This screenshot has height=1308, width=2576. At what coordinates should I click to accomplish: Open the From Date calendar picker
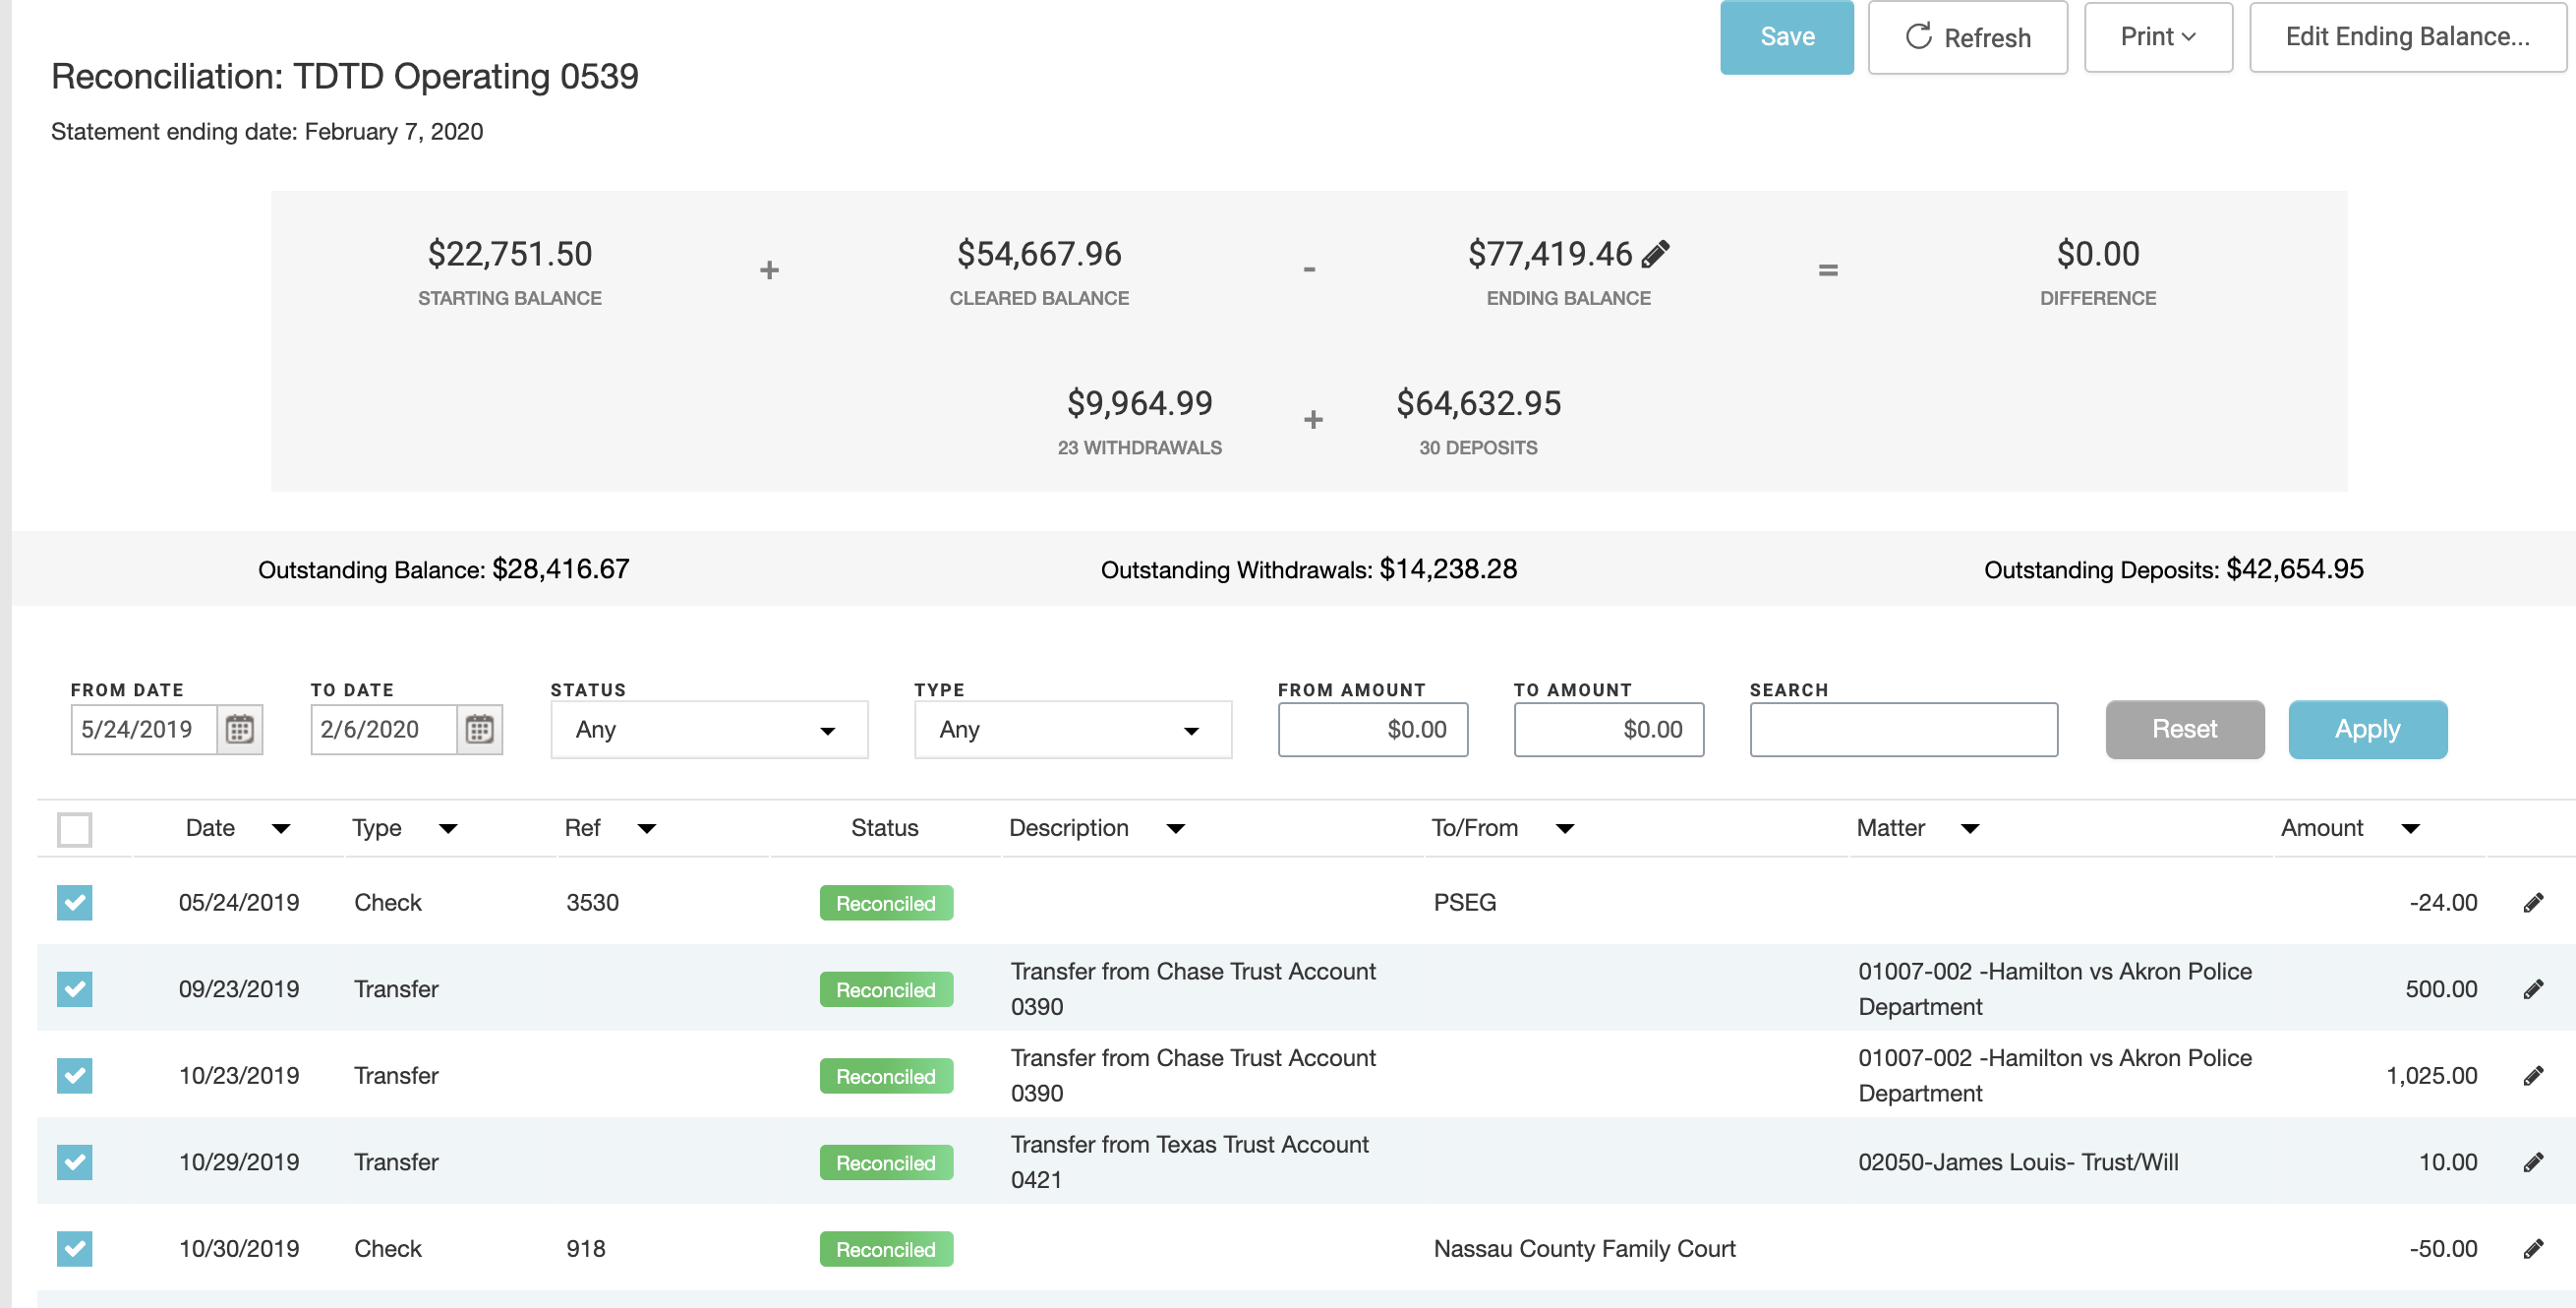(x=239, y=729)
